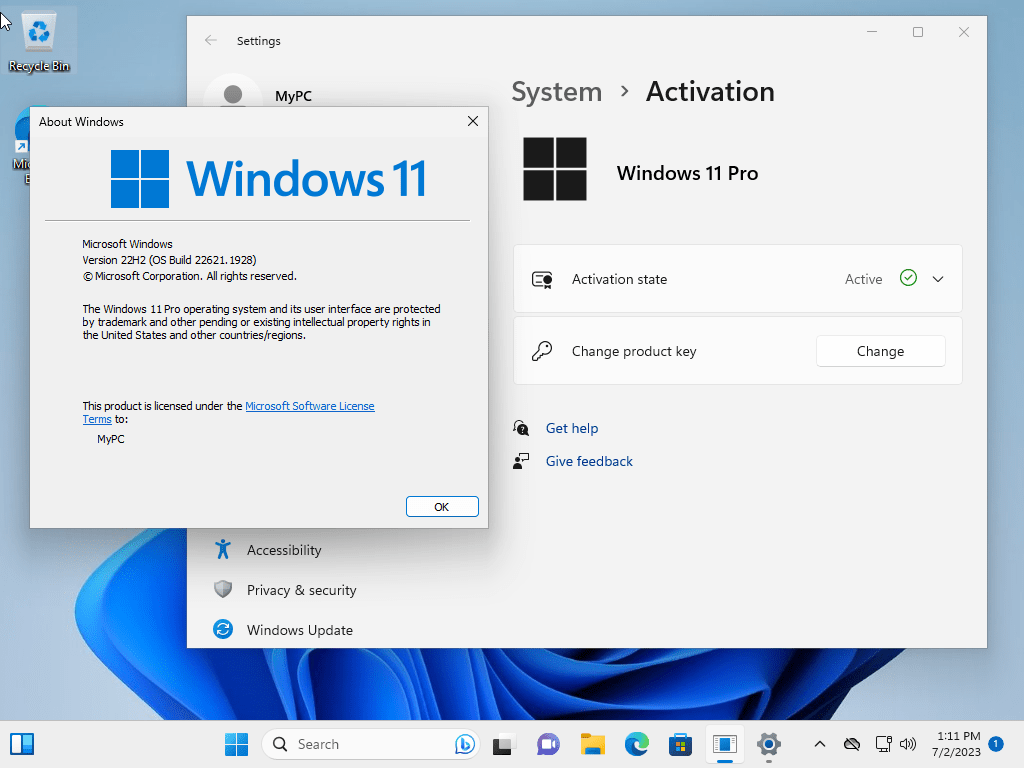Click the Windows logo in About Windows dialog
Viewport: 1024px width, 768px height.
point(140,179)
